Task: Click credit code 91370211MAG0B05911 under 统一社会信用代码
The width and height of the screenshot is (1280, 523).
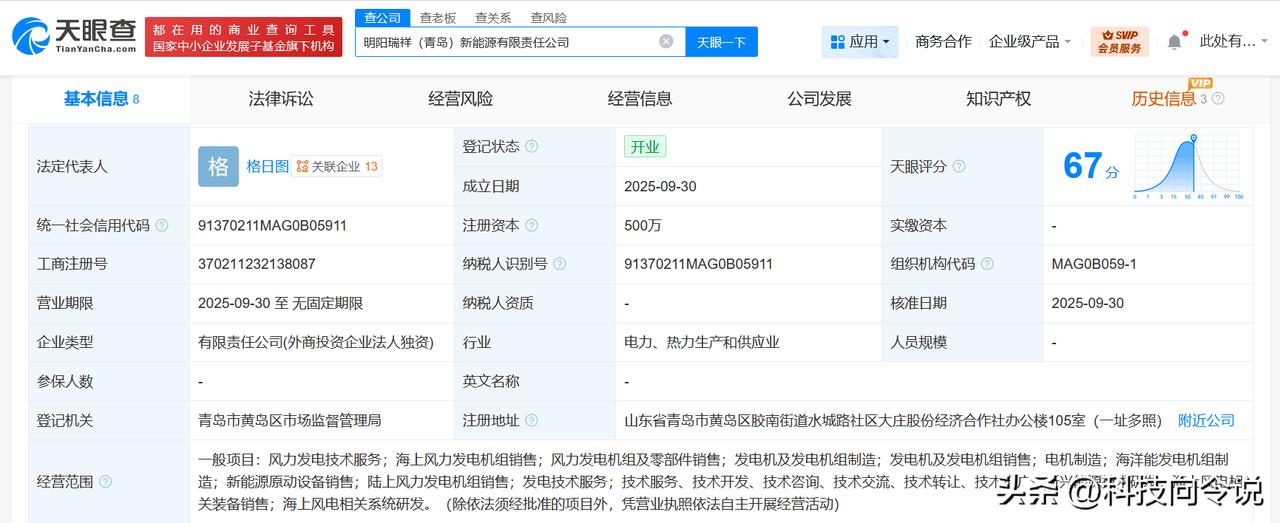Action: tap(272, 226)
